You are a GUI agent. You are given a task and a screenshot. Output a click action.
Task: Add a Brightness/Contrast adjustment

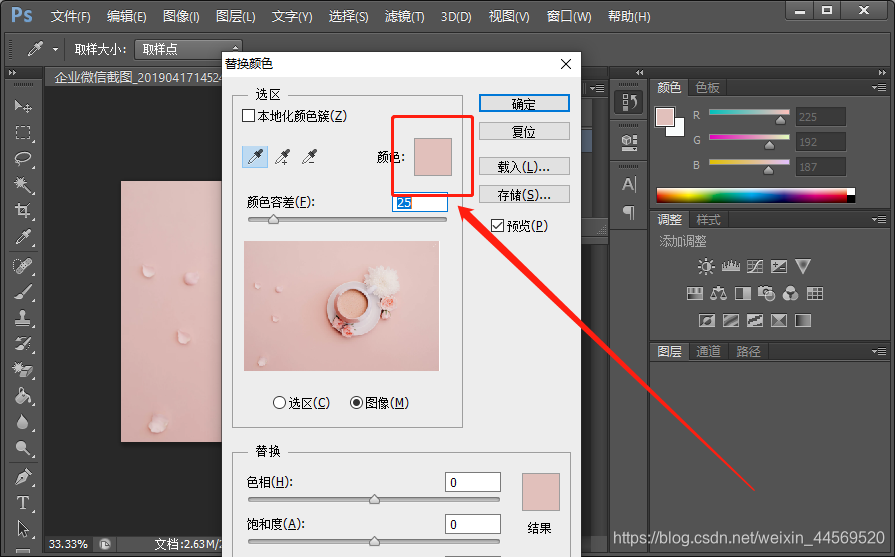[706, 267]
